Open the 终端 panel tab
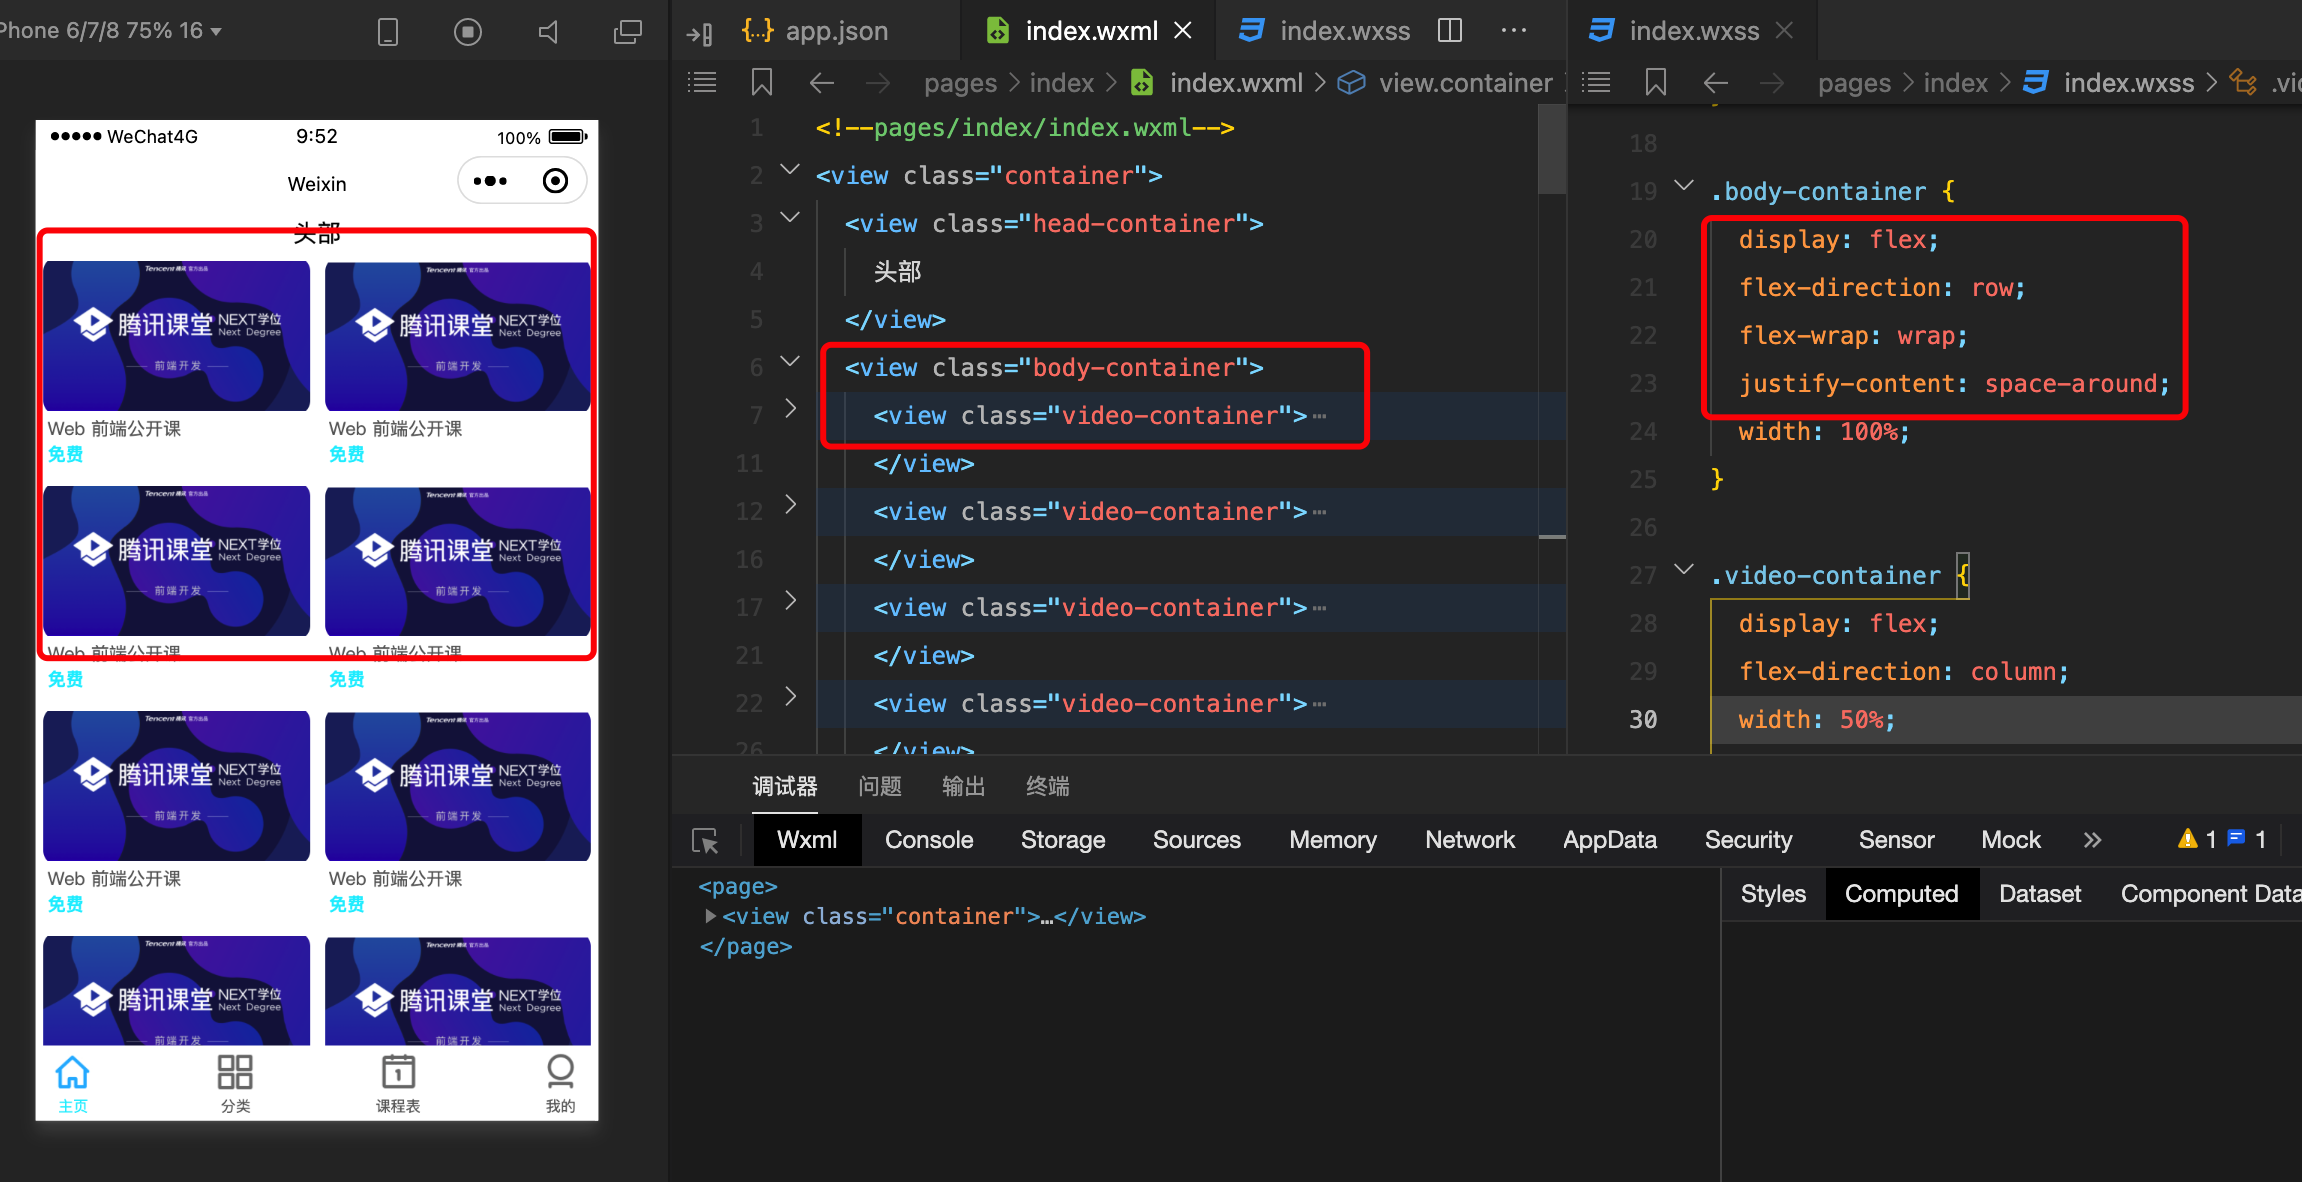This screenshot has width=2302, height=1182. [1048, 787]
